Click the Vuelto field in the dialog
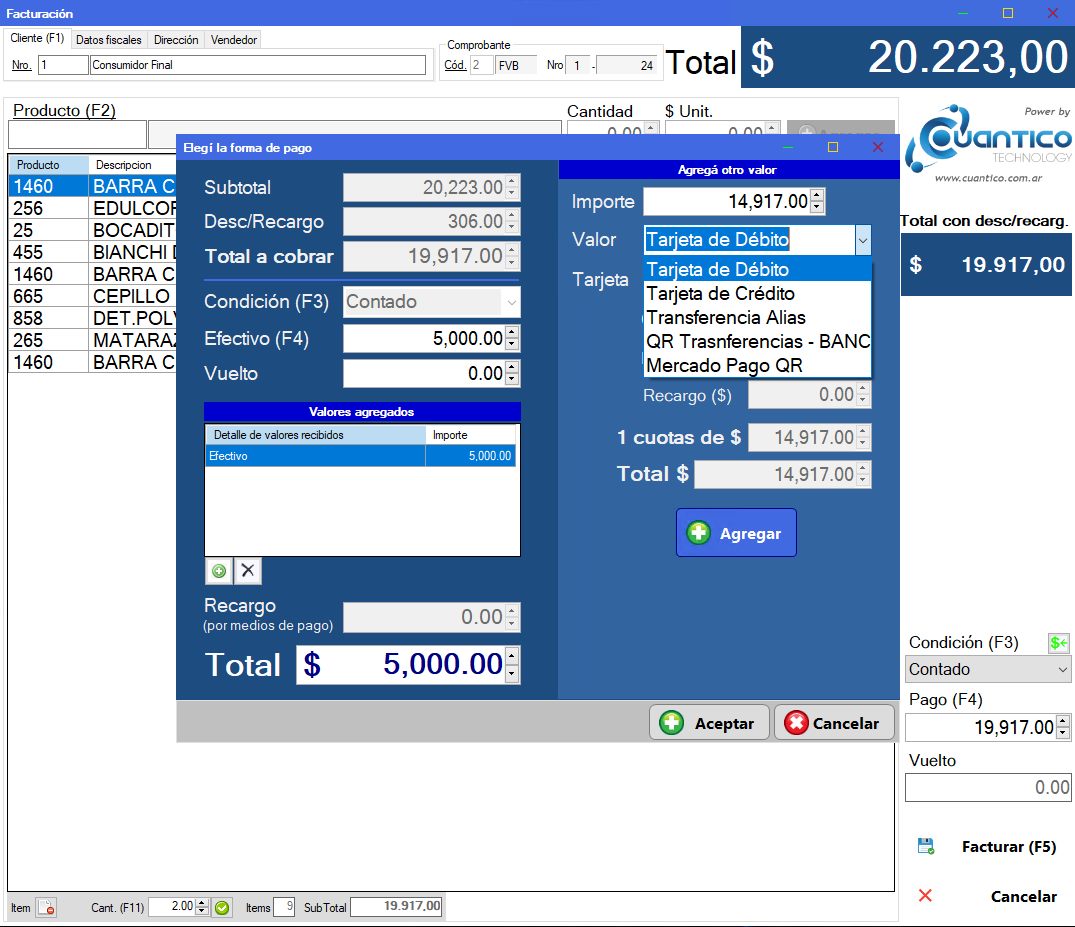 (424, 374)
